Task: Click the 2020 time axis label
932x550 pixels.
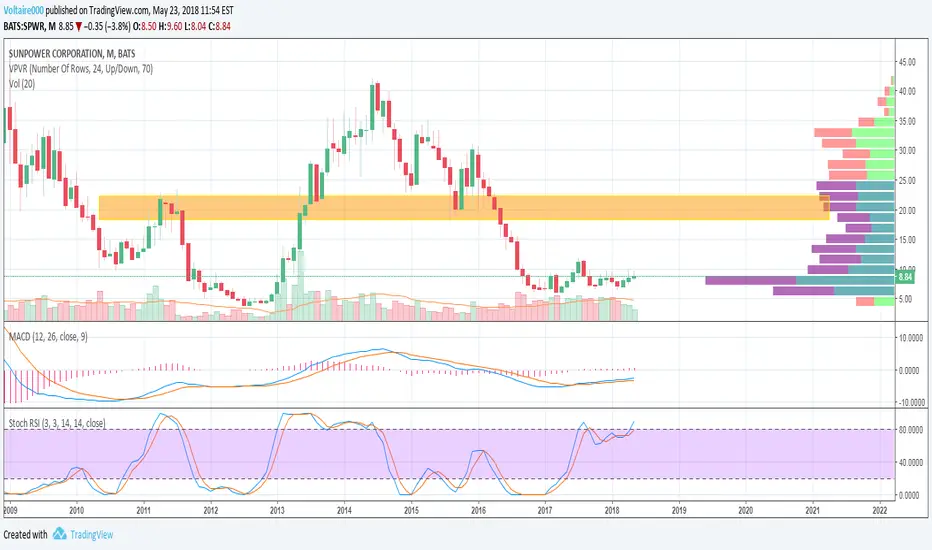Action: coord(746,510)
